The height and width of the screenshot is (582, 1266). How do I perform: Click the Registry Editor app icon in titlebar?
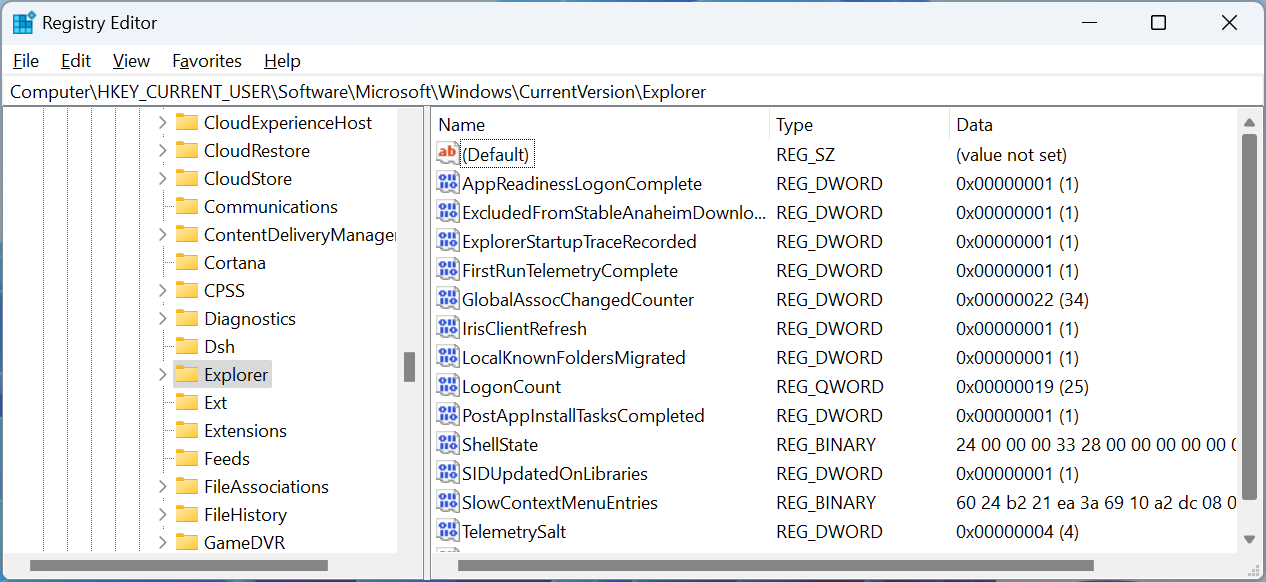22,21
